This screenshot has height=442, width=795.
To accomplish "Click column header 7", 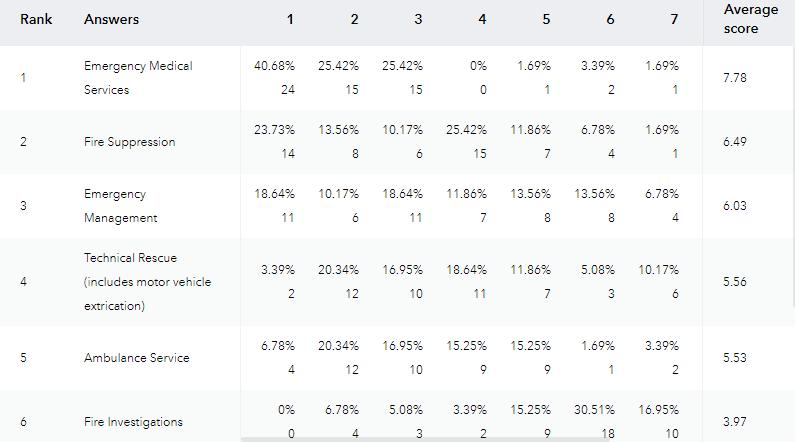I will (674, 20).
